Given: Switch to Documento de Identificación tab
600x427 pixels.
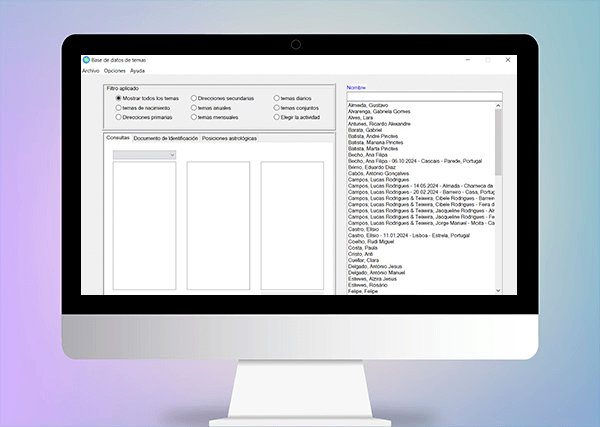Looking at the screenshot, I should point(166,138).
